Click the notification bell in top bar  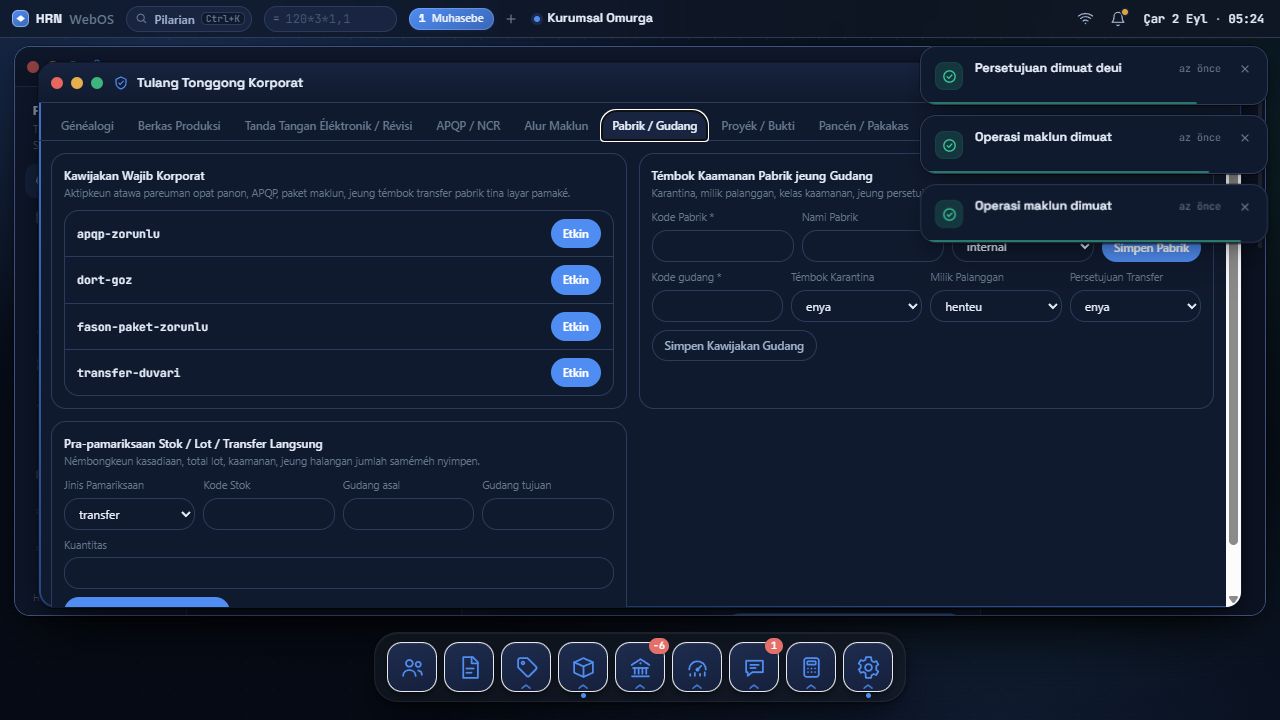(x=1118, y=18)
